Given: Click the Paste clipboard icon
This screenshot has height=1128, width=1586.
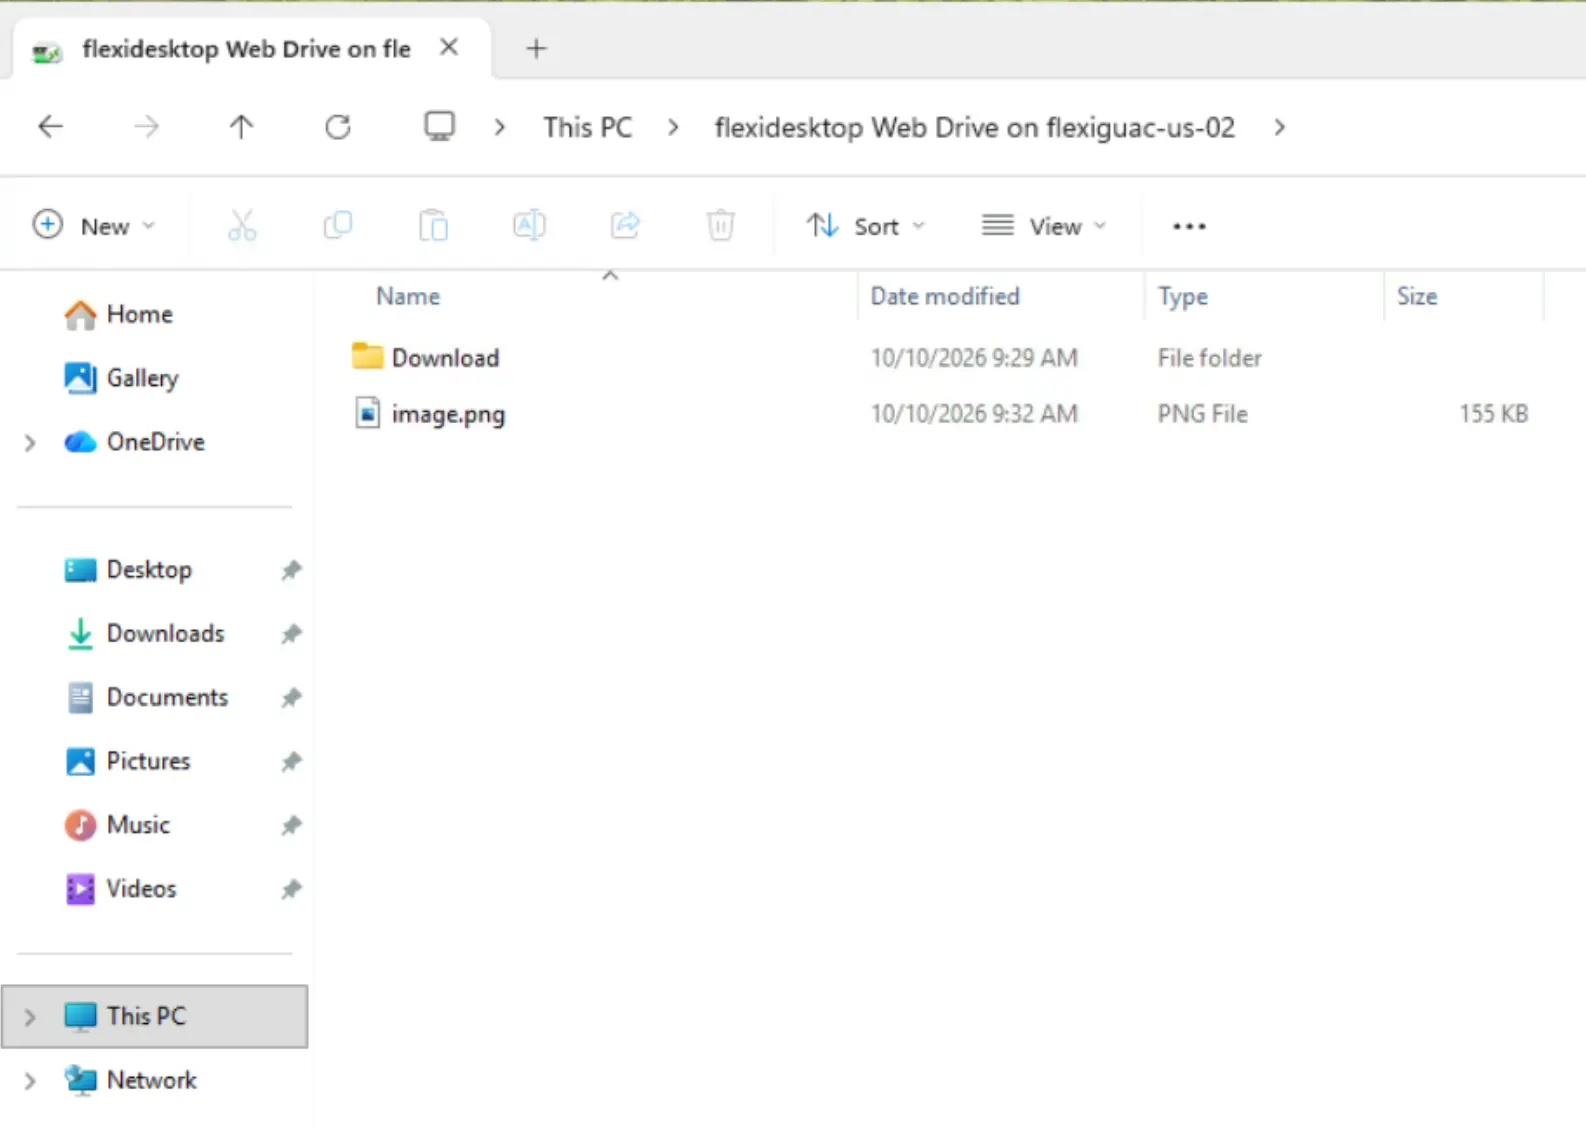Looking at the screenshot, I should click(433, 226).
